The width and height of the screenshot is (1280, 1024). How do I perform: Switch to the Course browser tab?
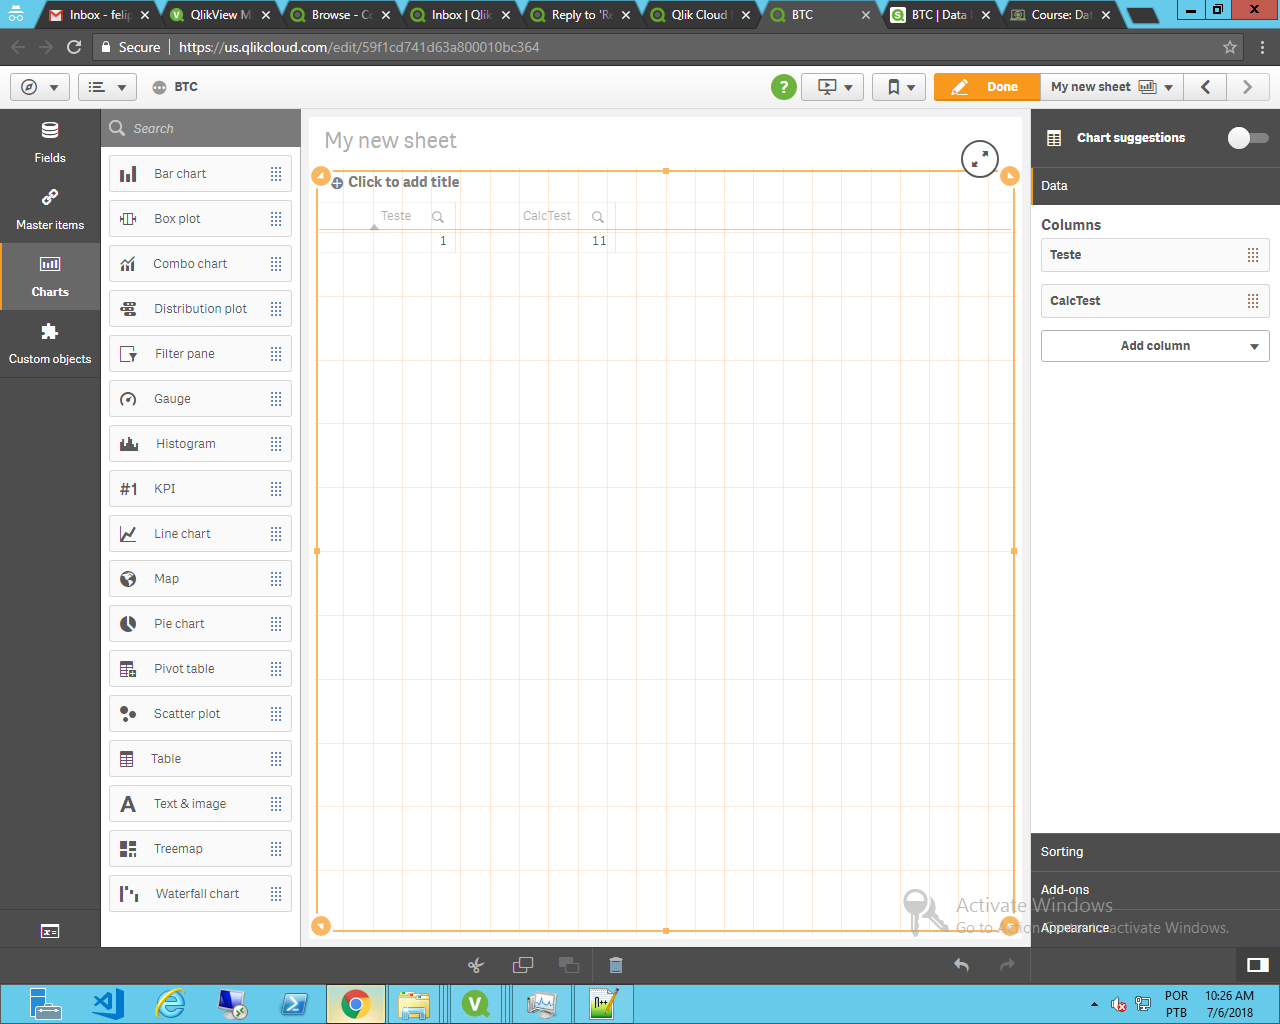pos(1060,15)
